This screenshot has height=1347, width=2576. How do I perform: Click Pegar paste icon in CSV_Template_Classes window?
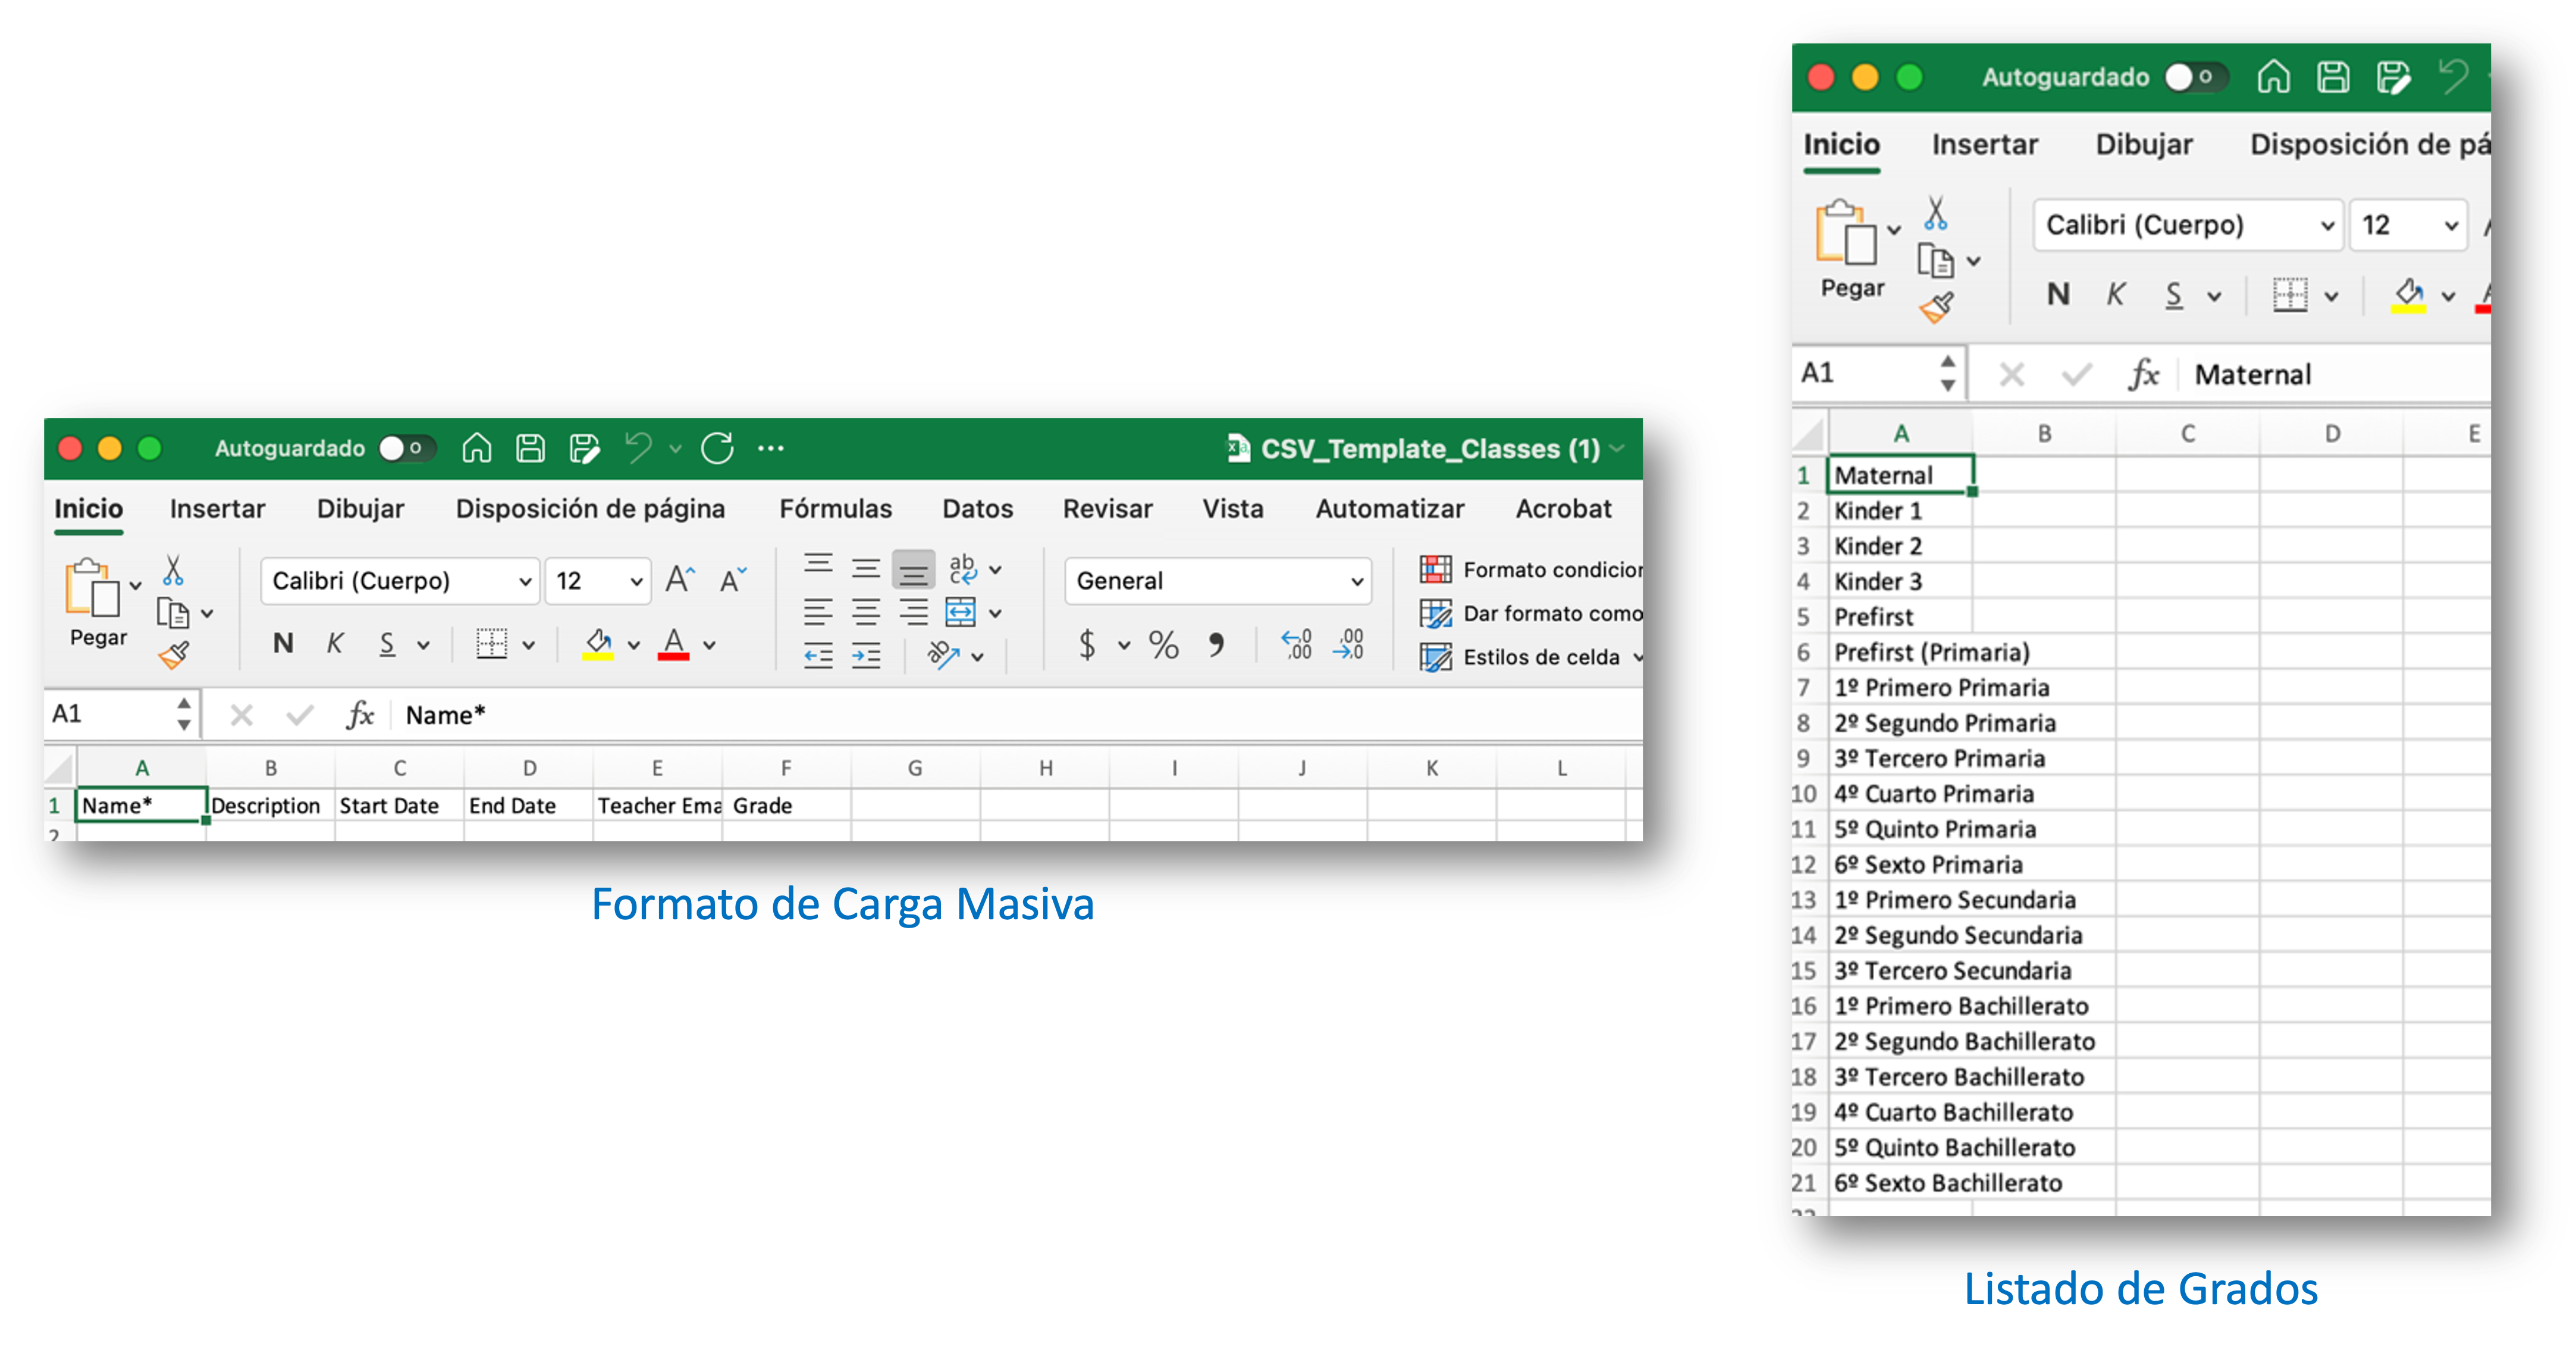tap(92, 587)
